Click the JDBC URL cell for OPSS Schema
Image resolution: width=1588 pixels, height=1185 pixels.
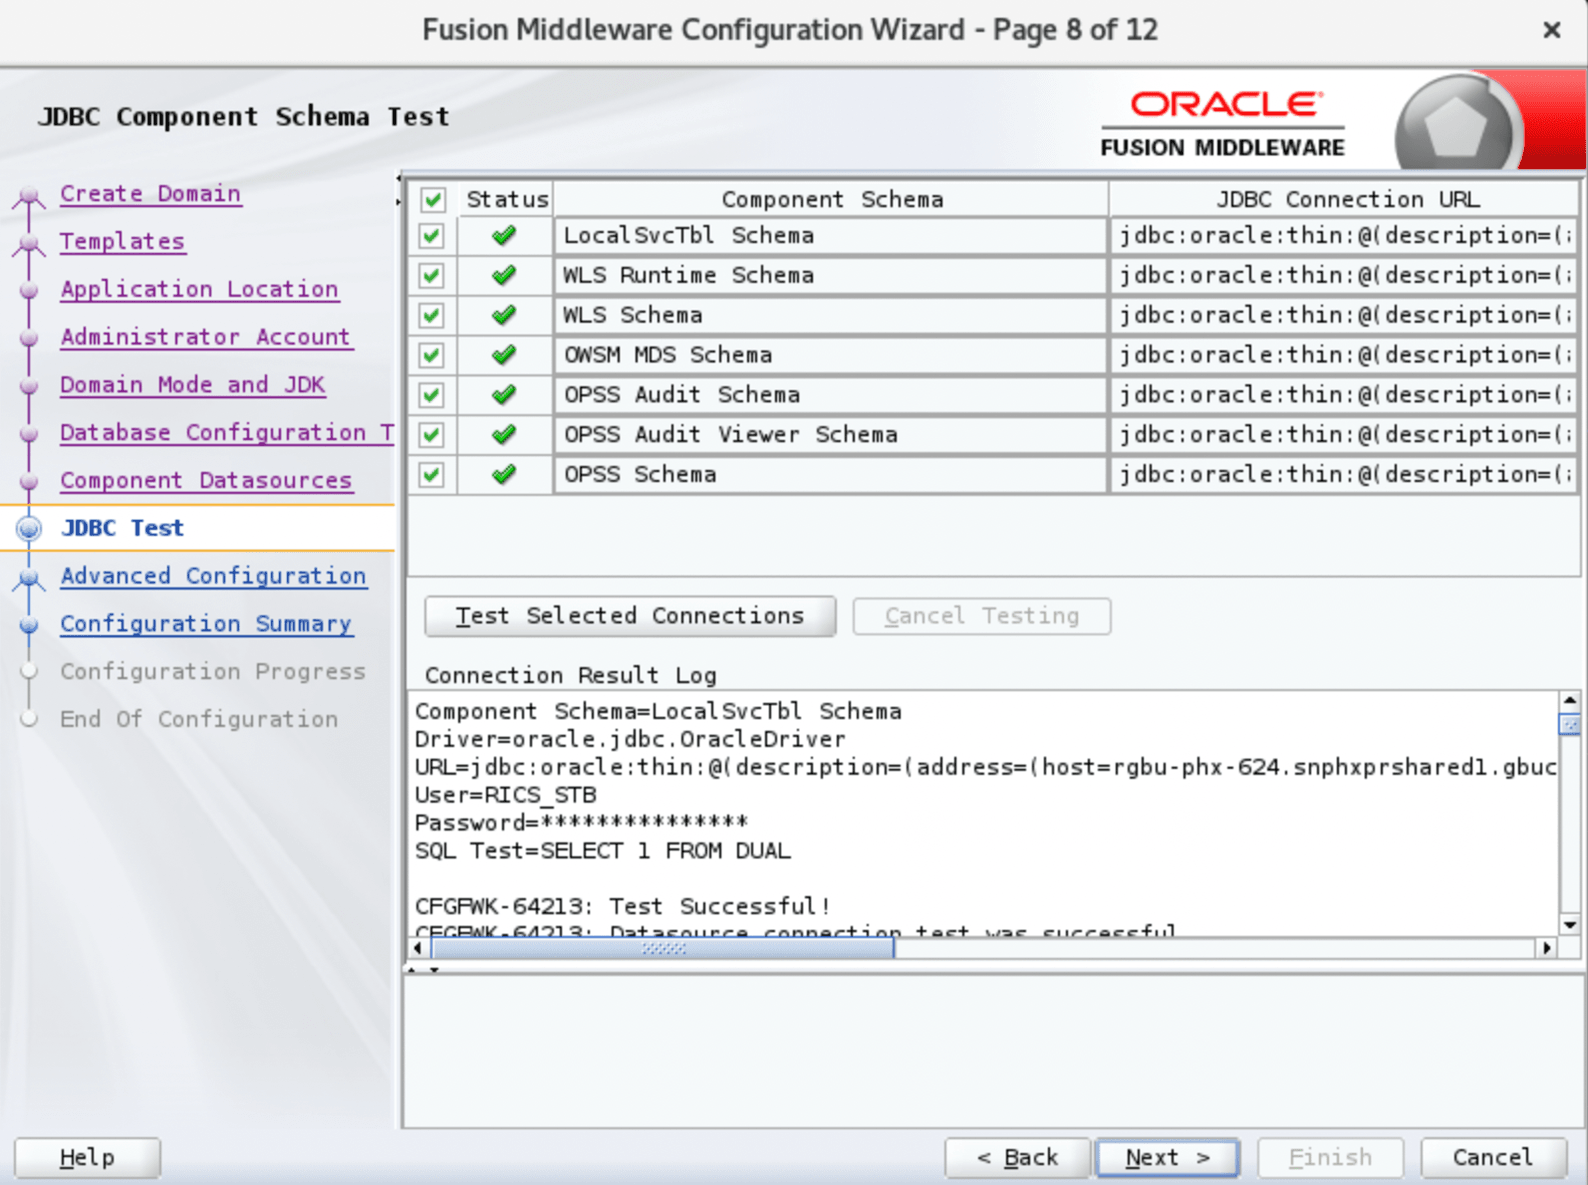[1344, 474]
